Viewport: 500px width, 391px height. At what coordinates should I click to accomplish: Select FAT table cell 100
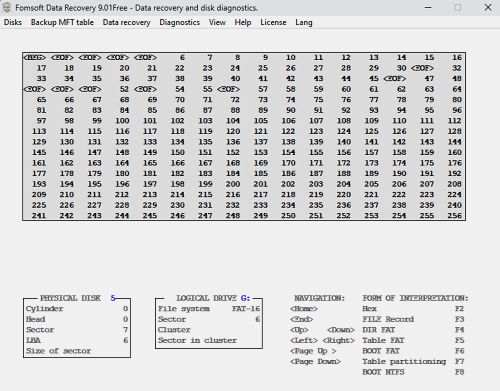click(x=122, y=121)
